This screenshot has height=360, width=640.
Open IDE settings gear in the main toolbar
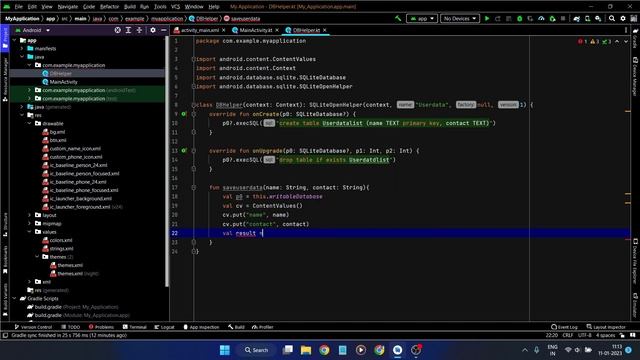click(623, 18)
